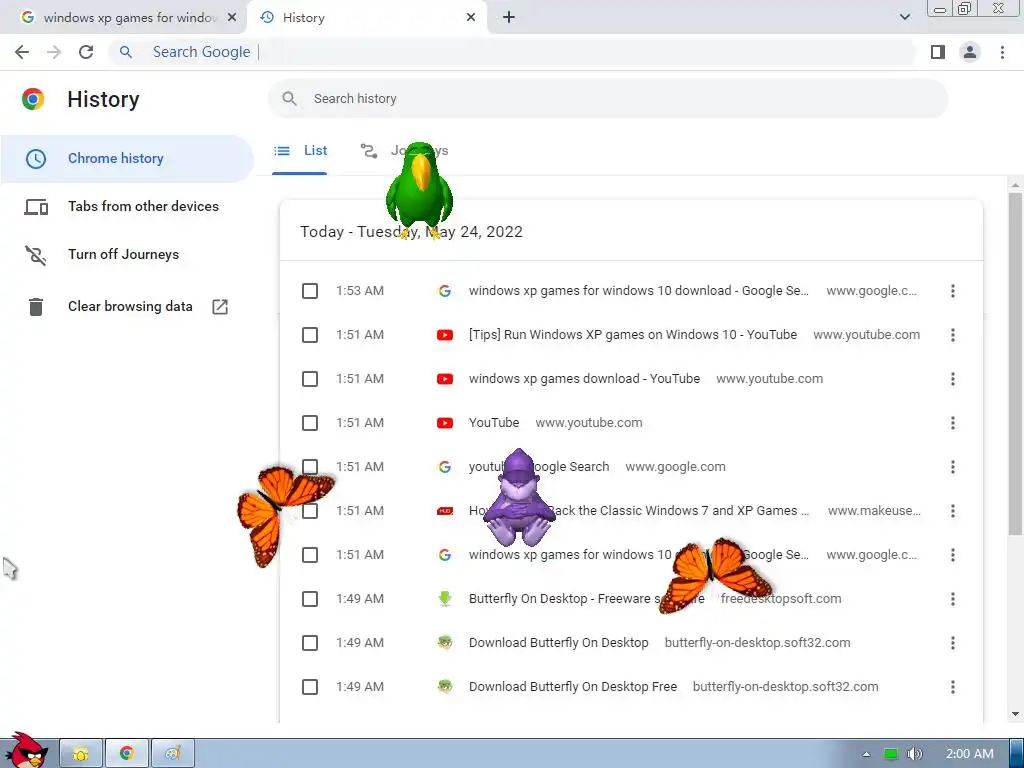Open more actions for 1:53 AM Google Search entry
Screen dimensions: 1024x768
point(953,291)
